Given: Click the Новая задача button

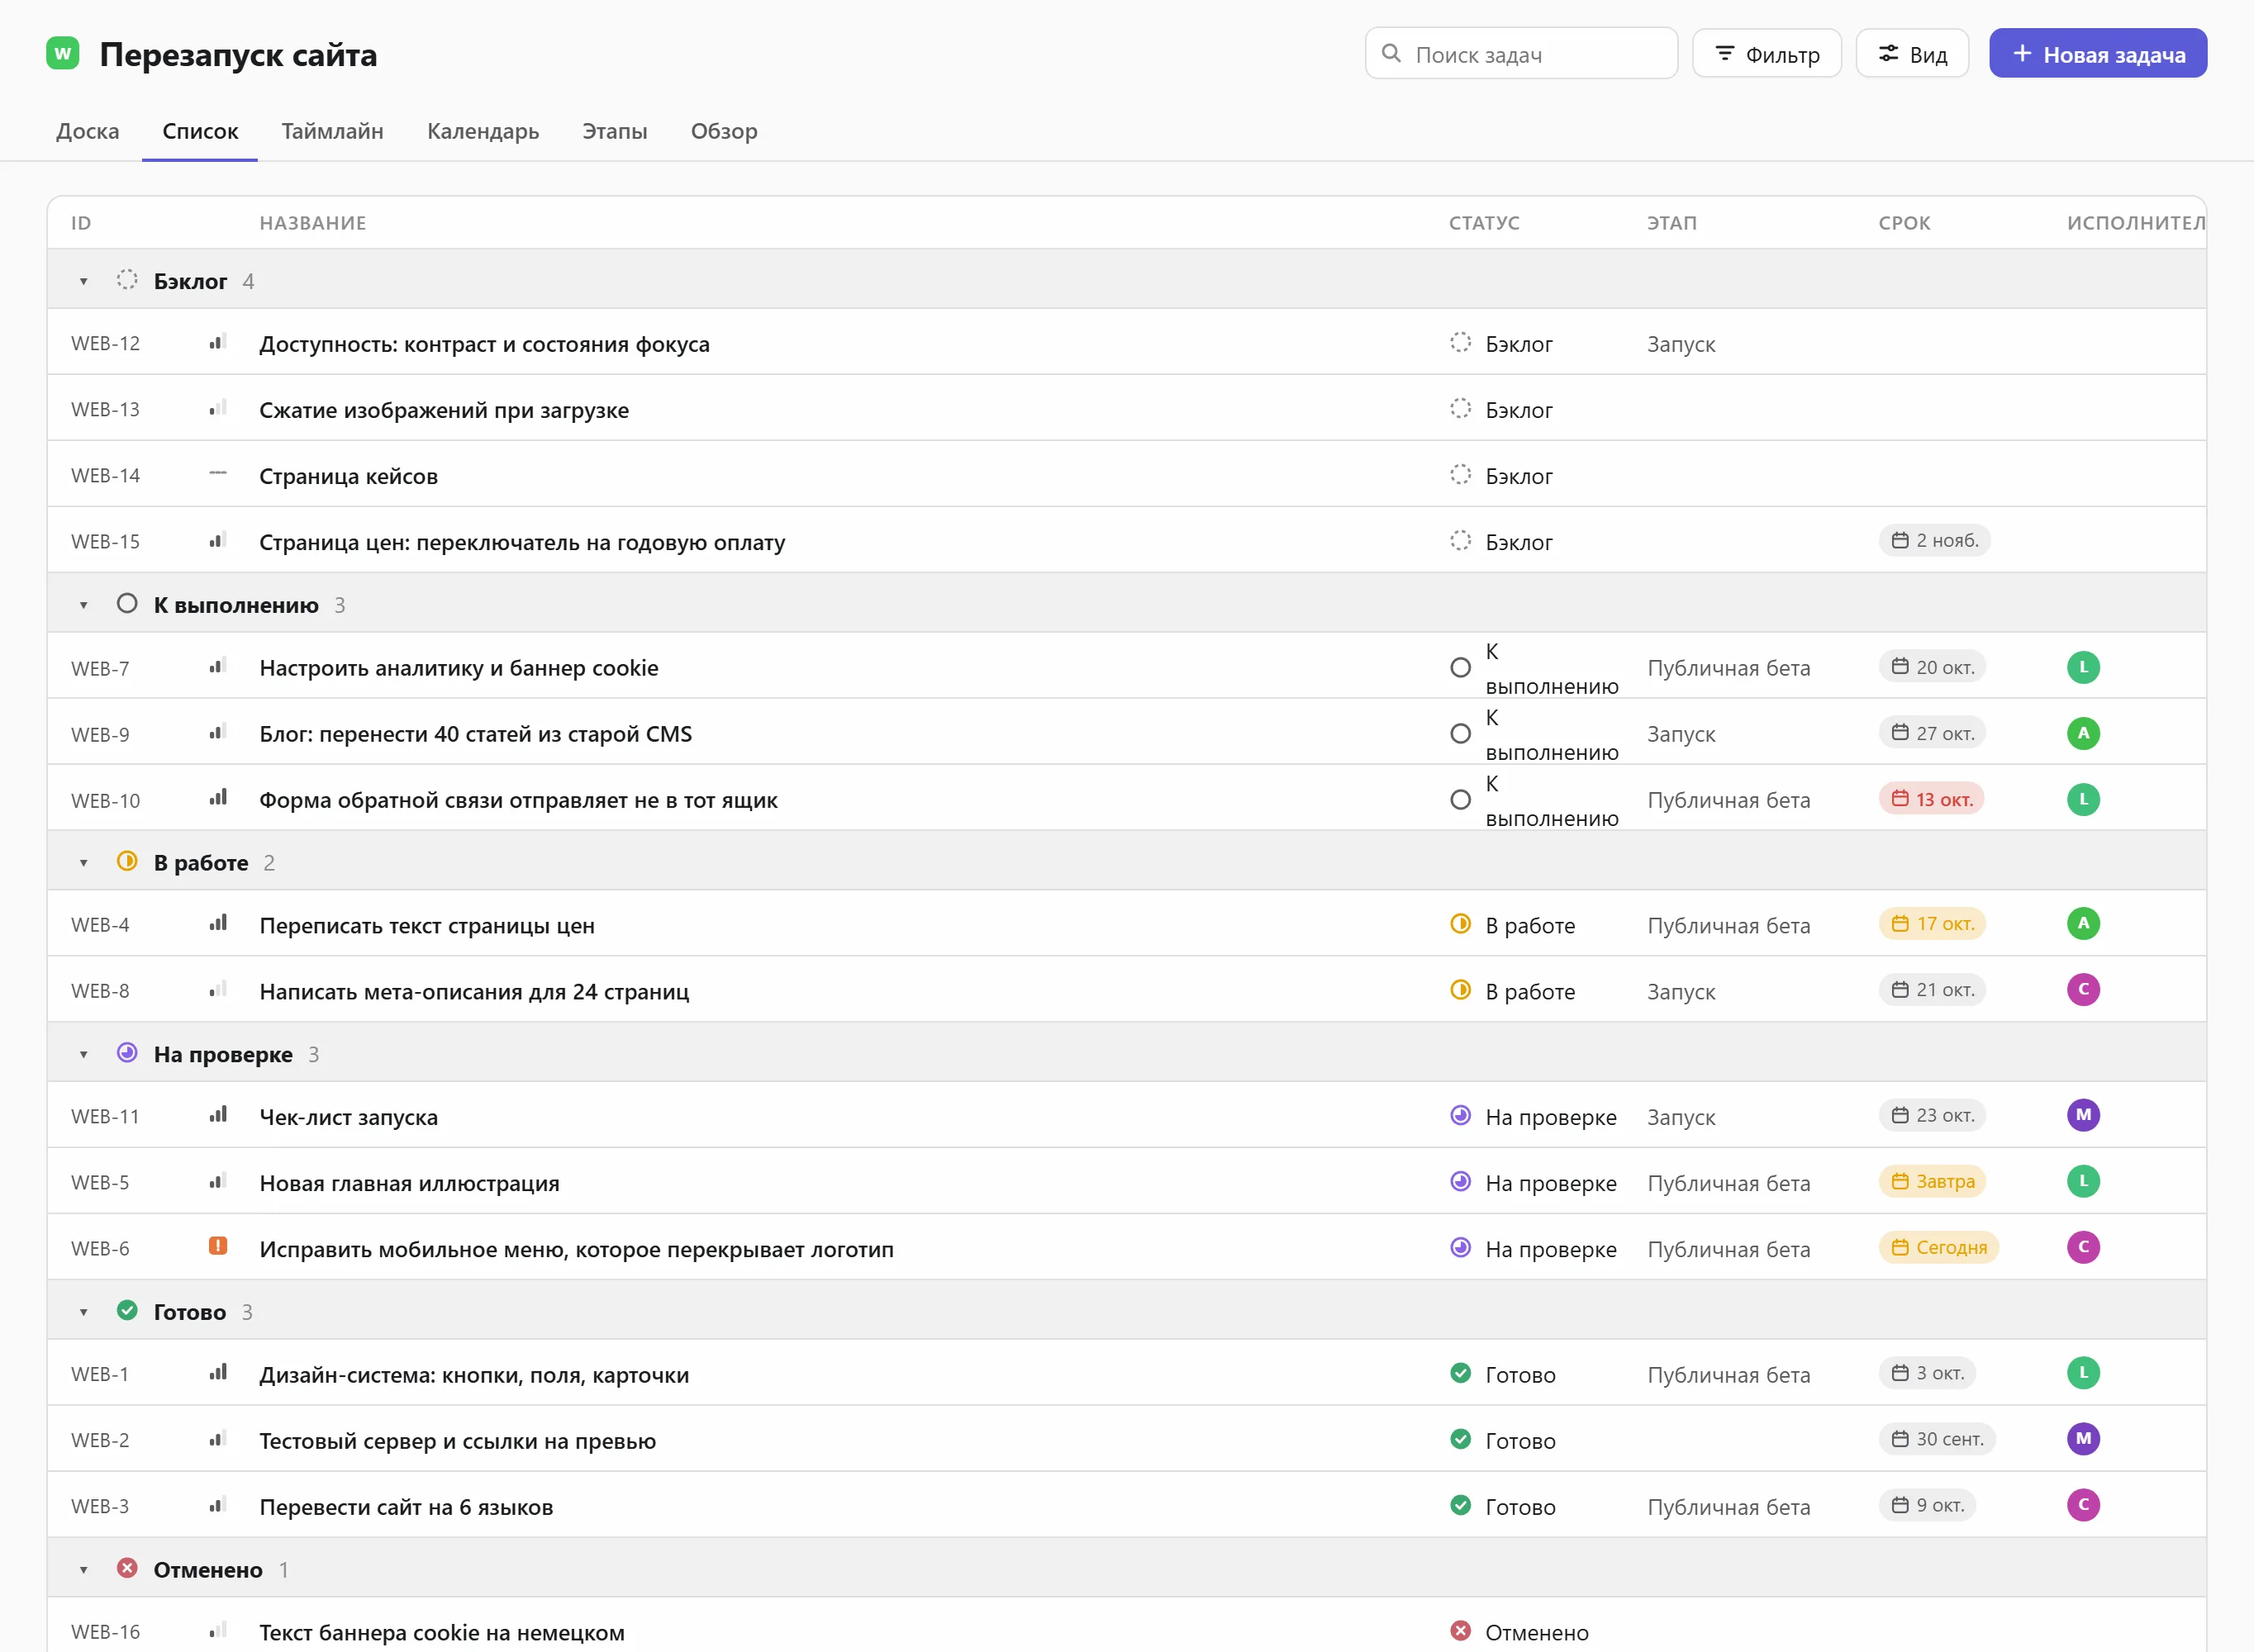Looking at the screenshot, I should 2098,54.
